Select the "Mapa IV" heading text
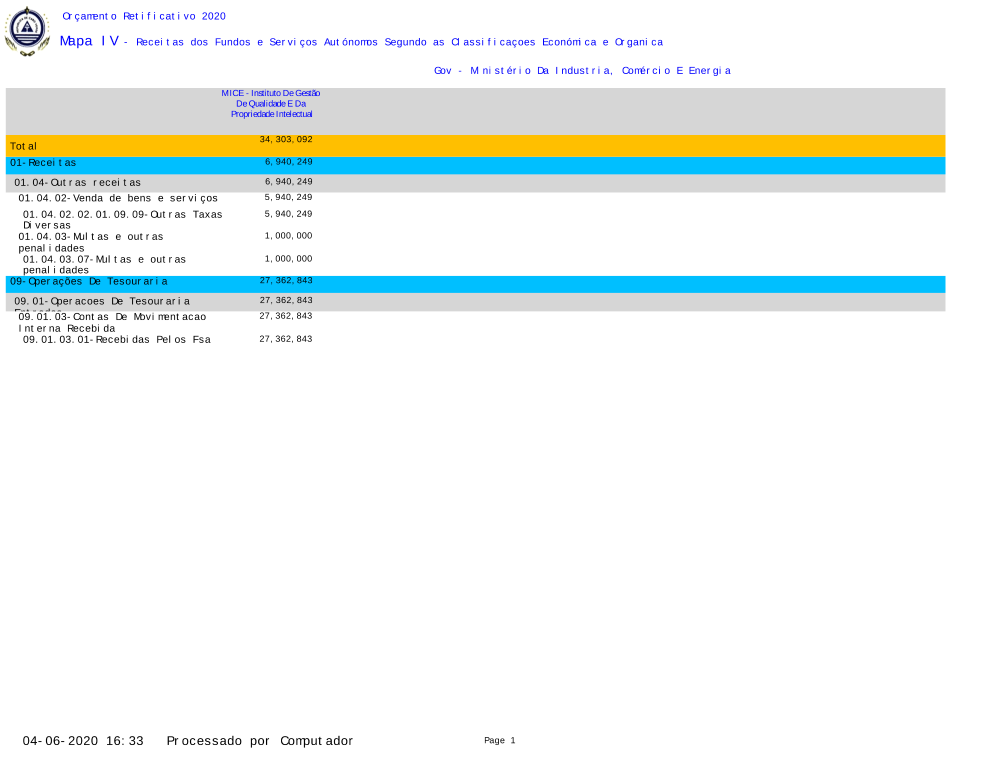1000x773 pixels. point(89,41)
